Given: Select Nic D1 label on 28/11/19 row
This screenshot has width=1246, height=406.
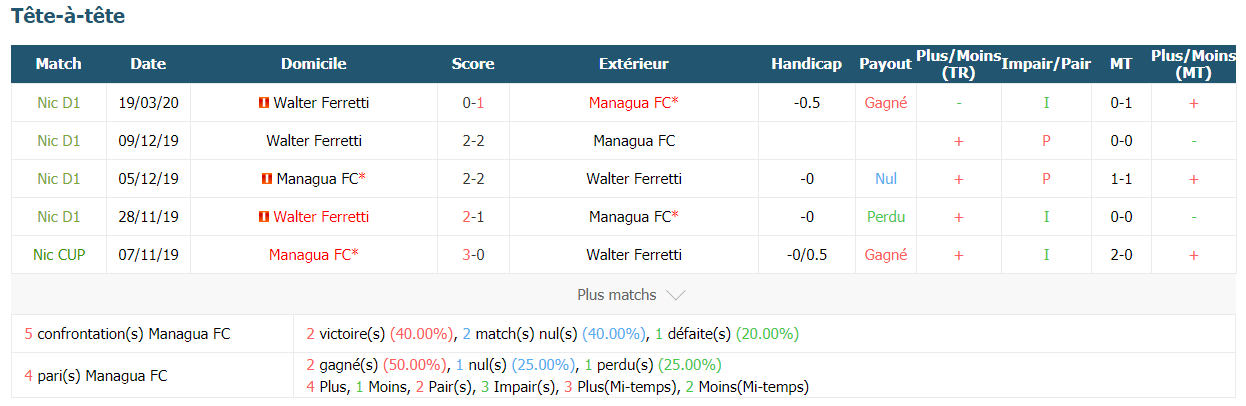Looking at the screenshot, I should 59,217.
